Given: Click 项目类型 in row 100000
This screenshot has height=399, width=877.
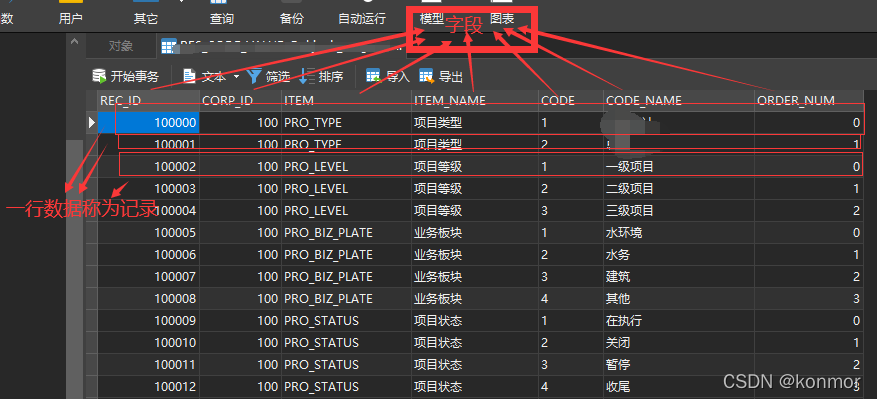Looking at the screenshot, I should coord(438,123).
